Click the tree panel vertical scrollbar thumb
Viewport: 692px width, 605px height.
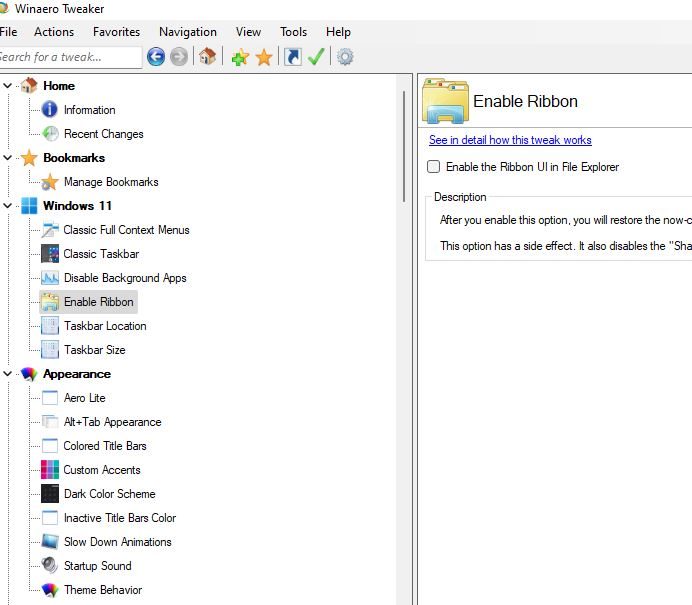point(404,147)
